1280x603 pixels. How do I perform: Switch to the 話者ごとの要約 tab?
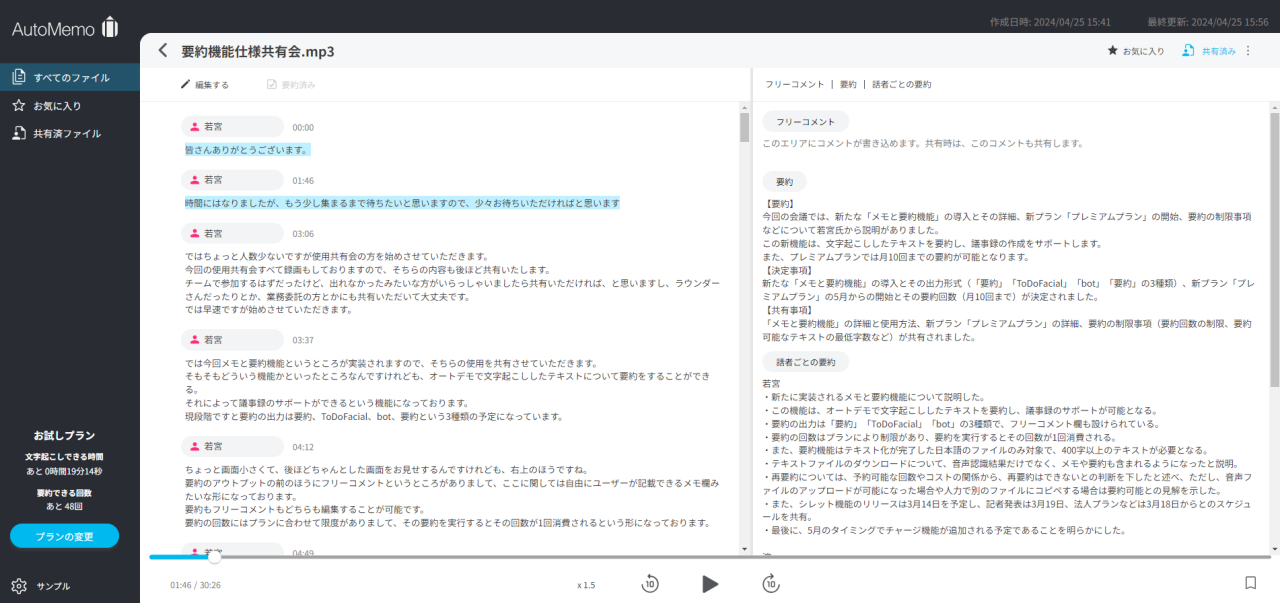902,85
